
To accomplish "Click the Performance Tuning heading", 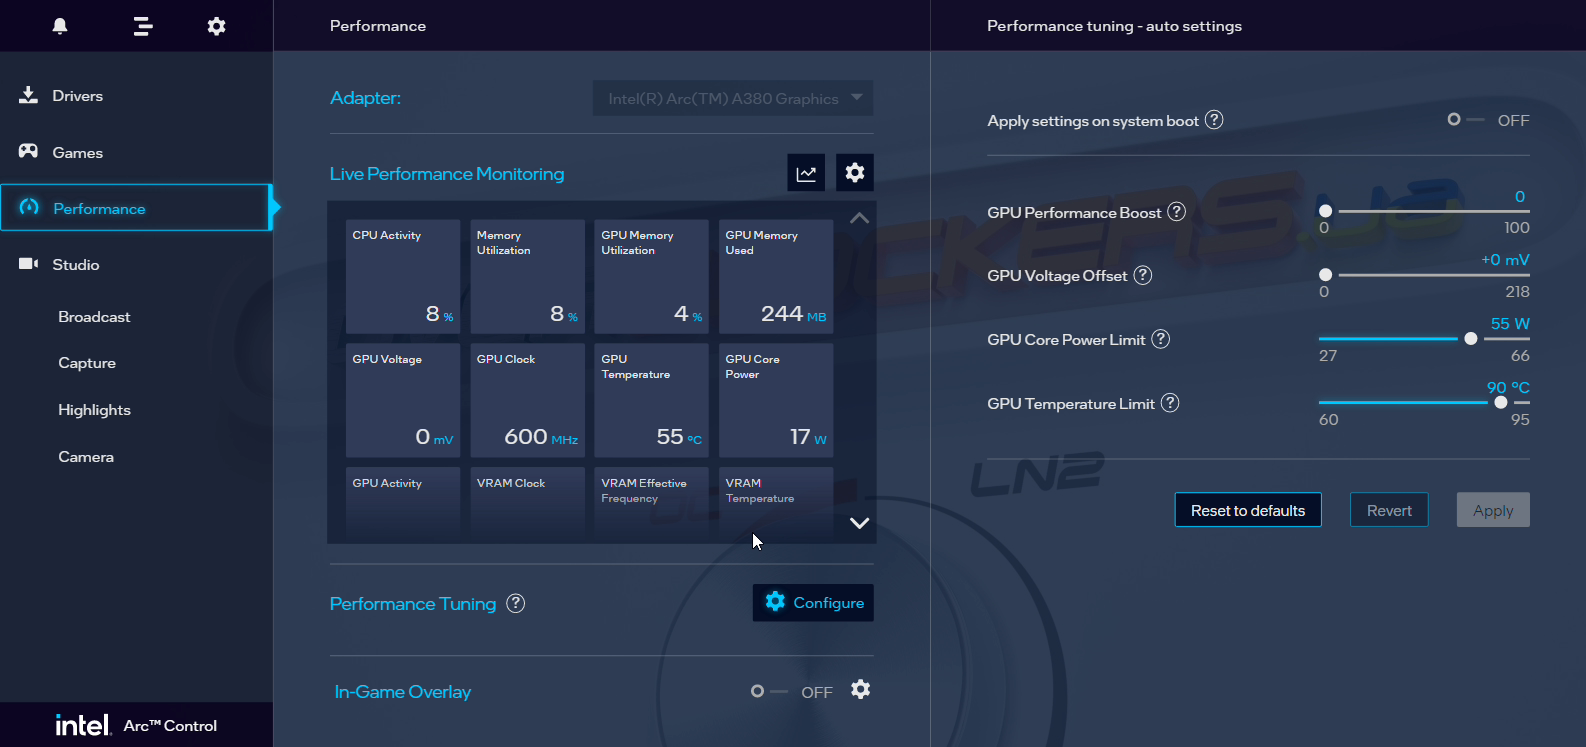I will [413, 604].
